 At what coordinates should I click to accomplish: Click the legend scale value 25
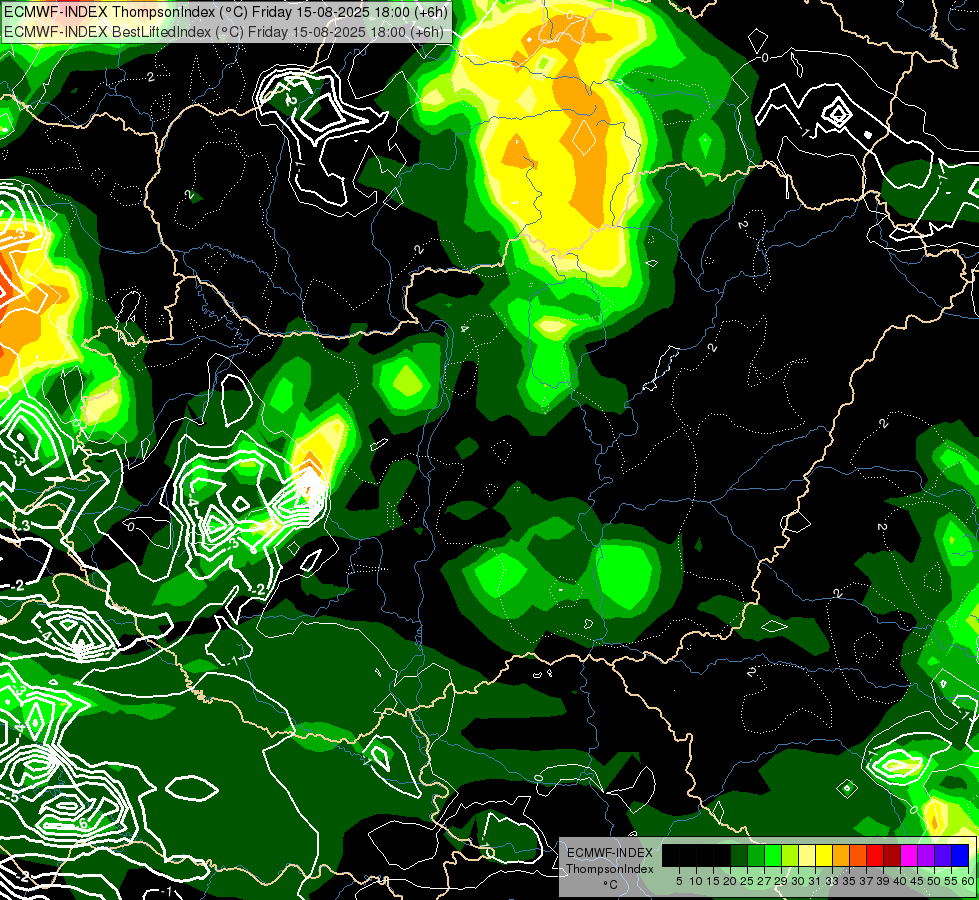(747, 881)
